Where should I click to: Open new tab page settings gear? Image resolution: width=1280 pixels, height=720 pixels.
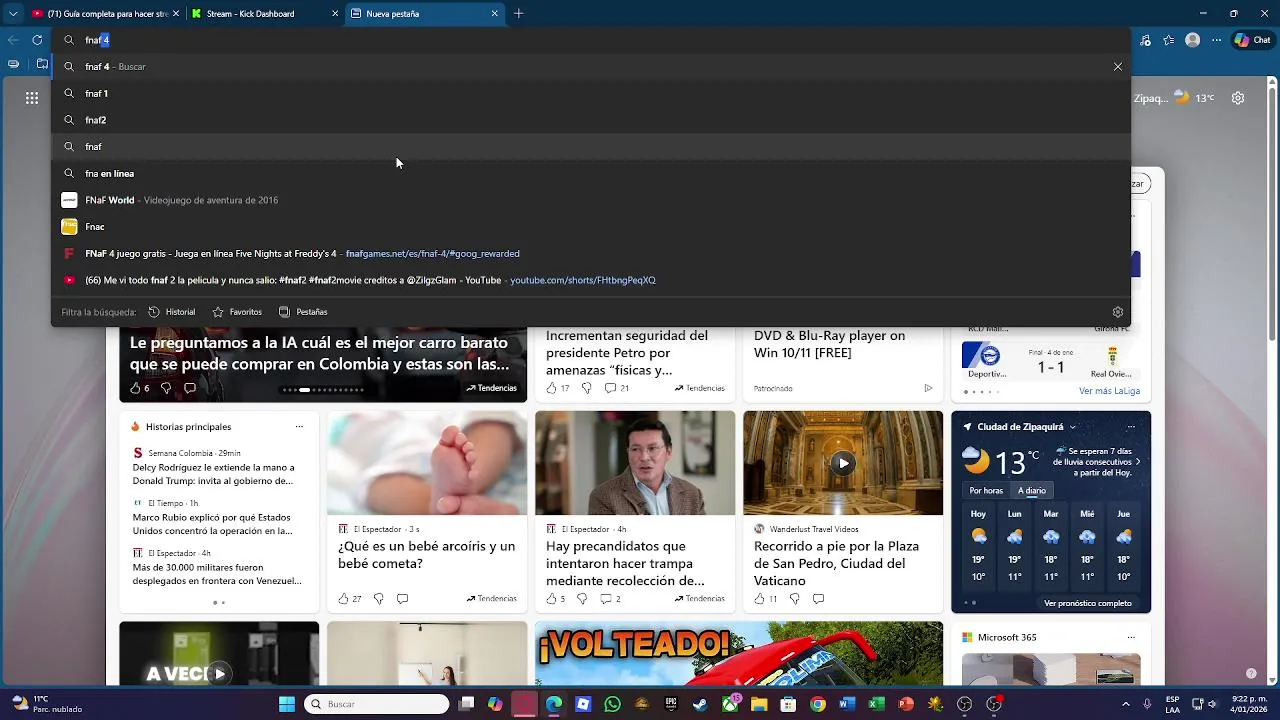tap(1238, 98)
